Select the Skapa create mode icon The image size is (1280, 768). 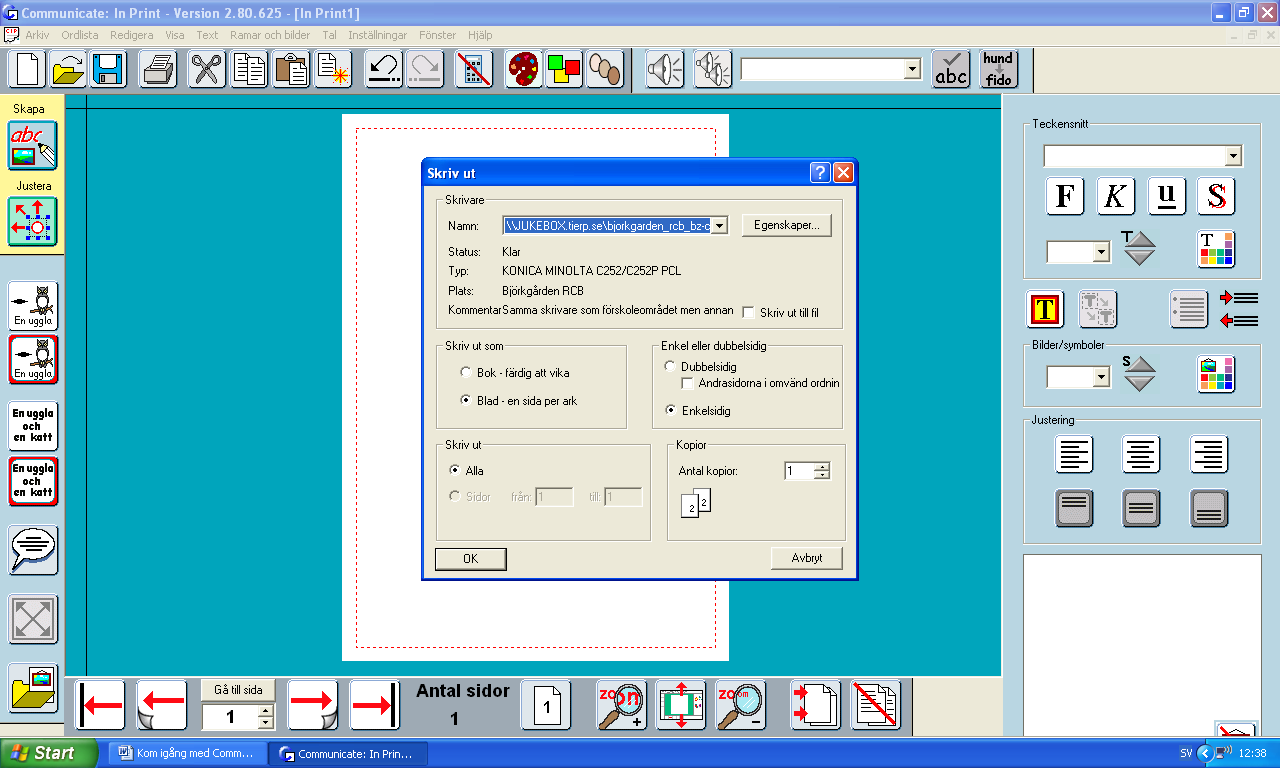coord(32,145)
